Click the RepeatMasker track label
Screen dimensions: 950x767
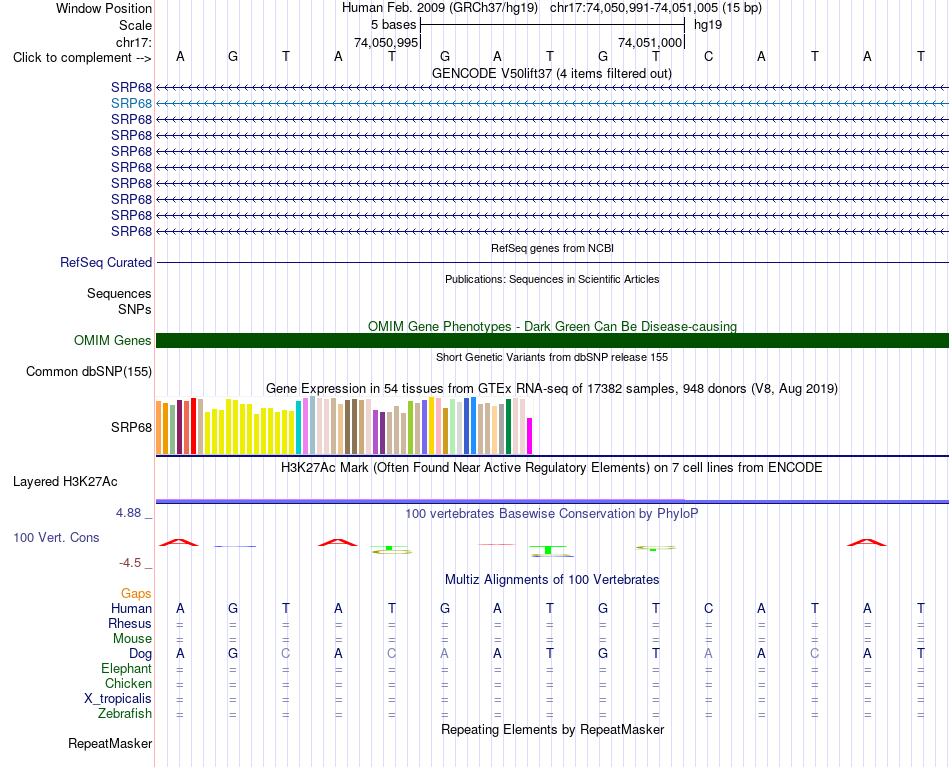click(x=110, y=743)
